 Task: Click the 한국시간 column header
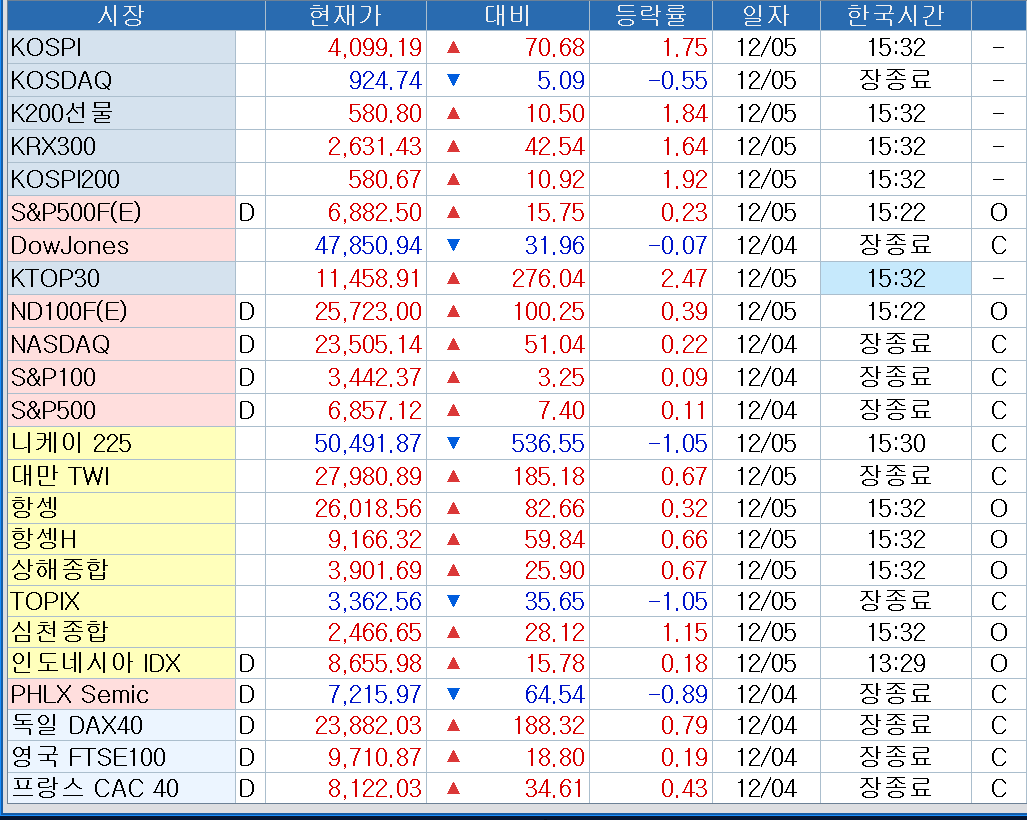point(895,15)
